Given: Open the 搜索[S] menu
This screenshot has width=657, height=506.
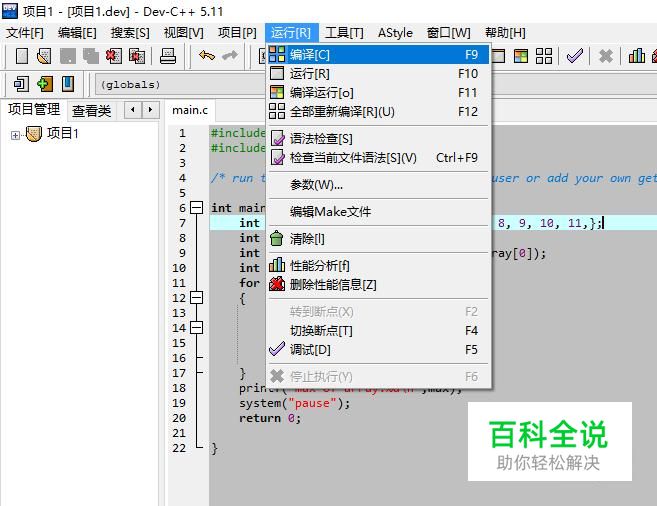Looking at the screenshot, I should pos(130,33).
